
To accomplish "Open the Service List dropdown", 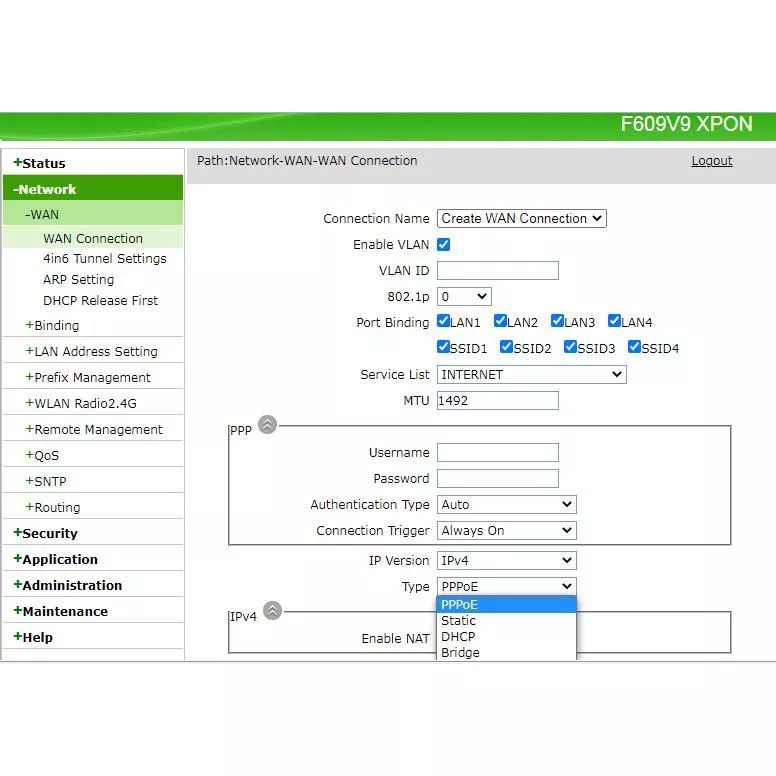I will coord(532,375).
